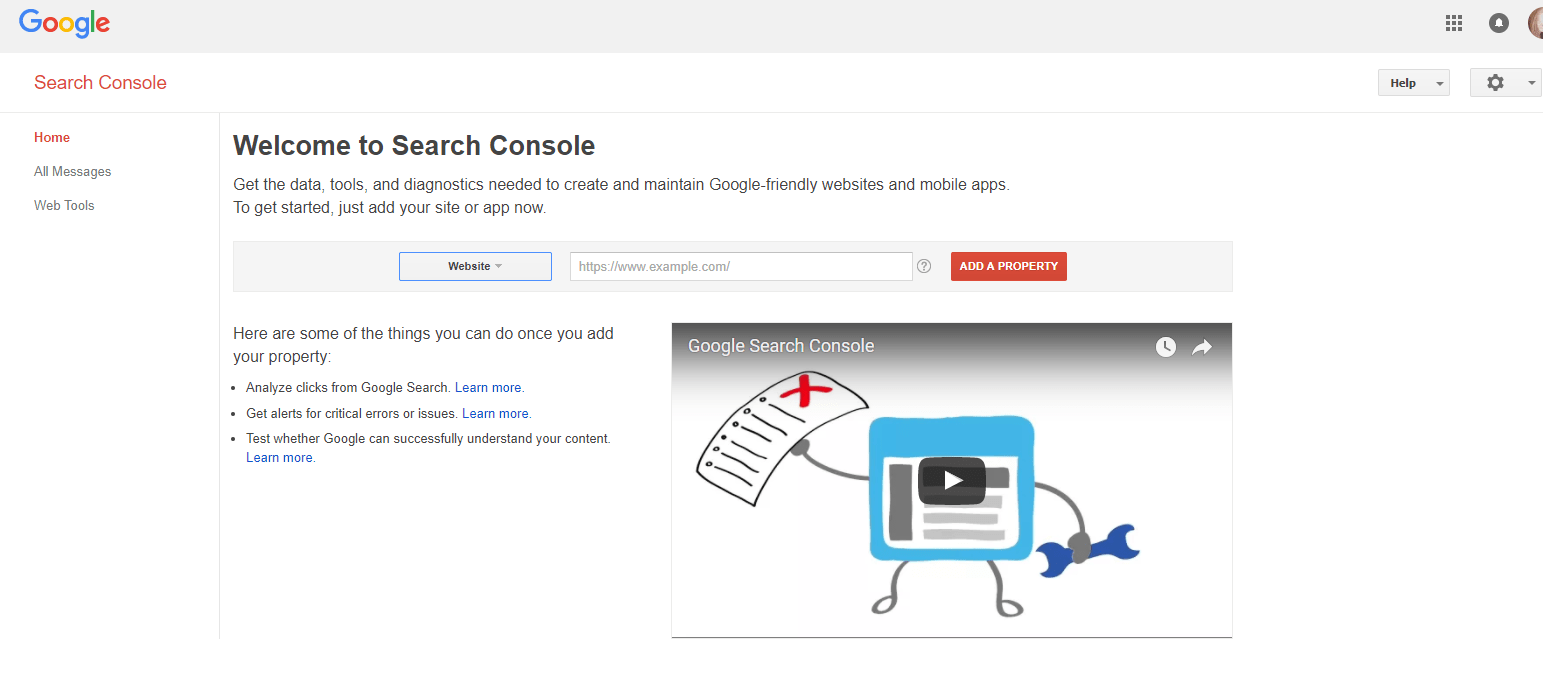Click the ADD A PROPERTY button

coord(1008,266)
